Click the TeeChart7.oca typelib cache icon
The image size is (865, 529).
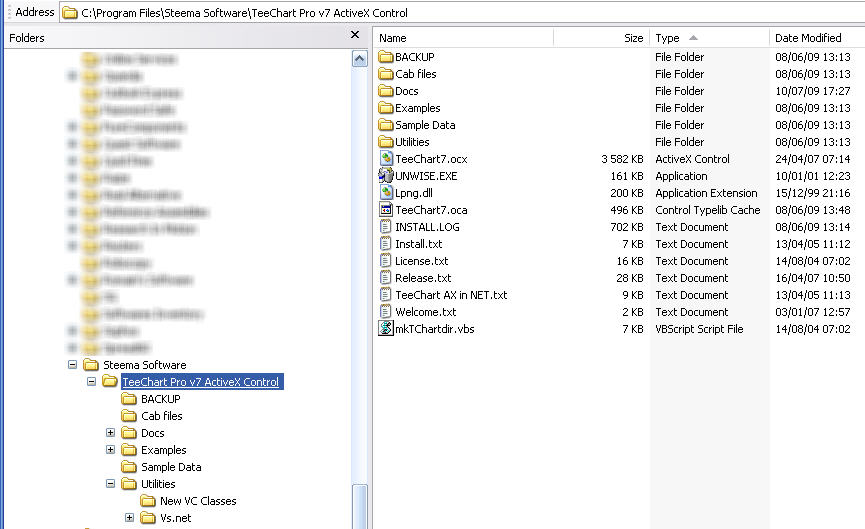click(x=386, y=210)
